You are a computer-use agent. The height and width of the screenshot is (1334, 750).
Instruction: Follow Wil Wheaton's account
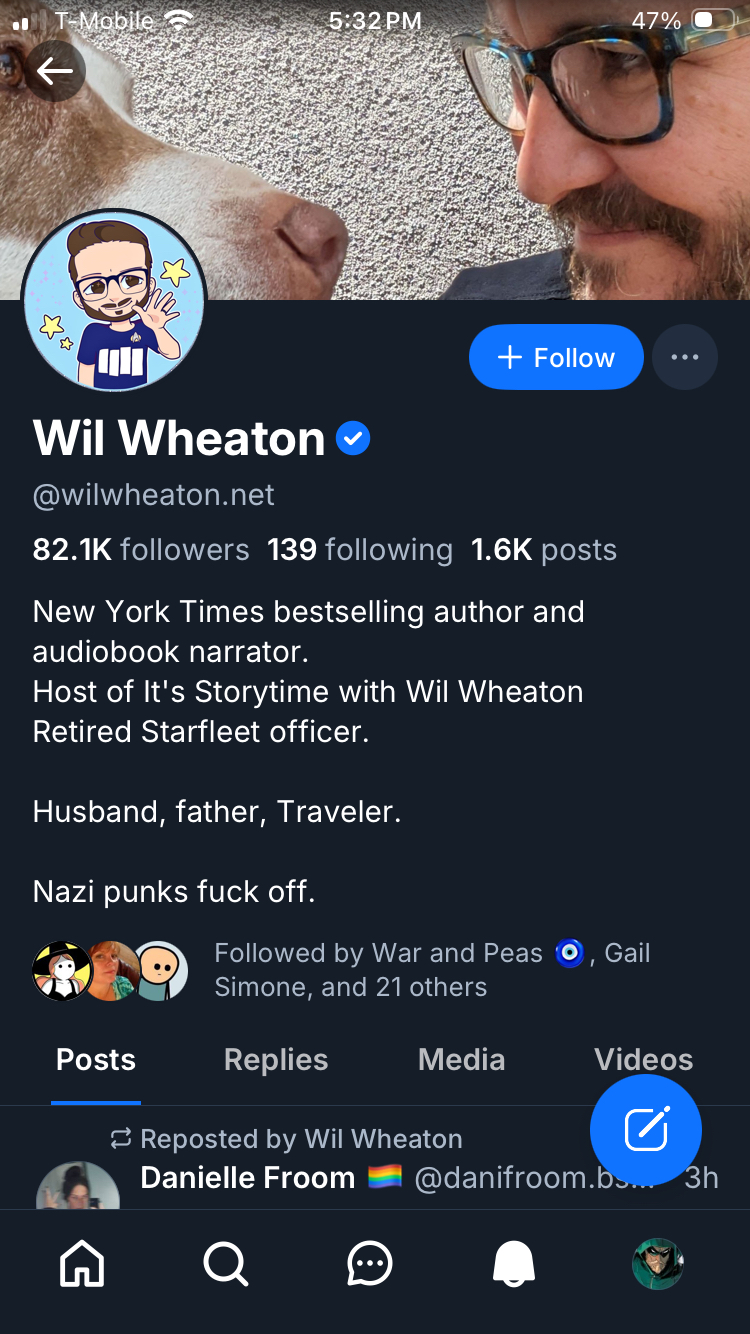(x=556, y=357)
